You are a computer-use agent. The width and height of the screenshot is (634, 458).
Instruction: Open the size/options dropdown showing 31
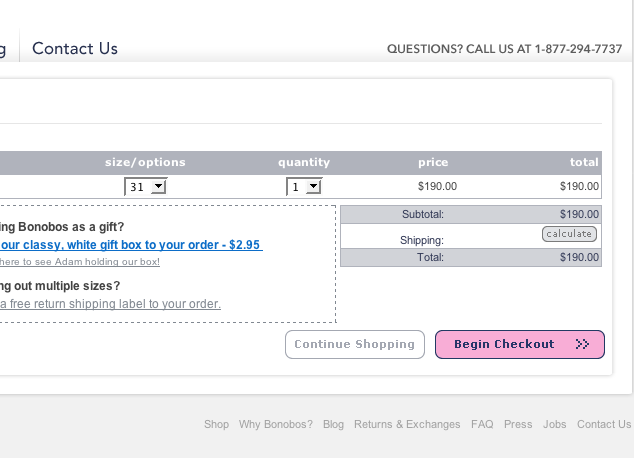146,186
